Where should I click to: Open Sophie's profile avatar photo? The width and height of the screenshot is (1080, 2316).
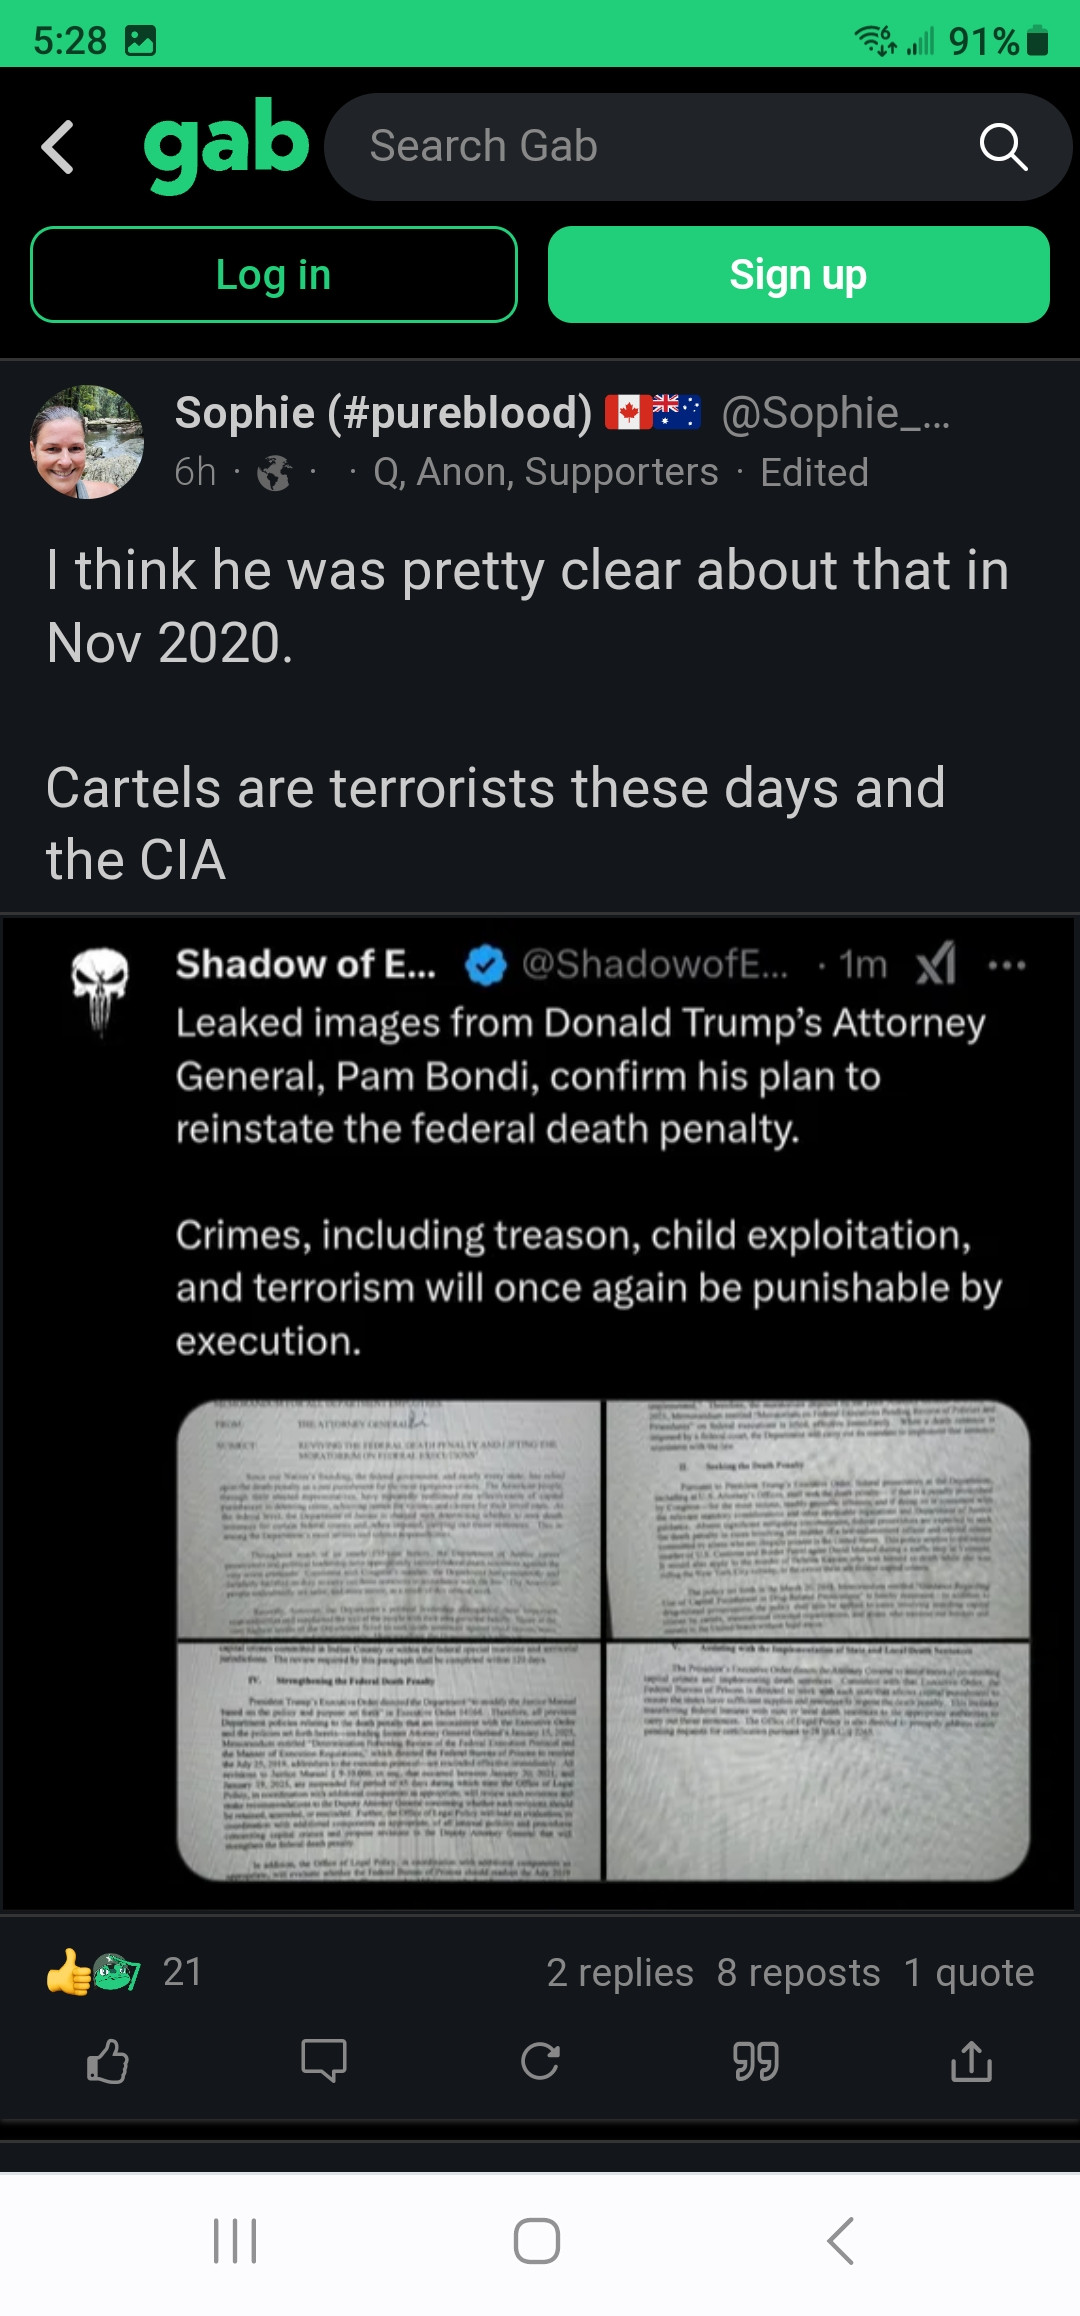(x=88, y=442)
